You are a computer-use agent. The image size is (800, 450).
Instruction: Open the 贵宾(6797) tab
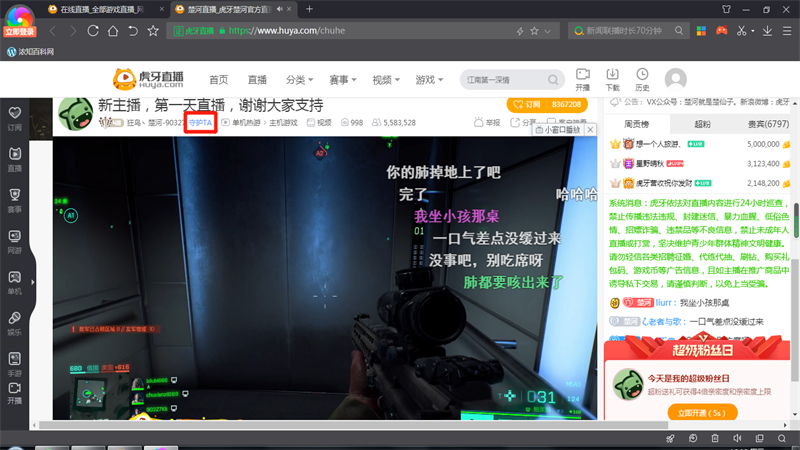click(768, 124)
